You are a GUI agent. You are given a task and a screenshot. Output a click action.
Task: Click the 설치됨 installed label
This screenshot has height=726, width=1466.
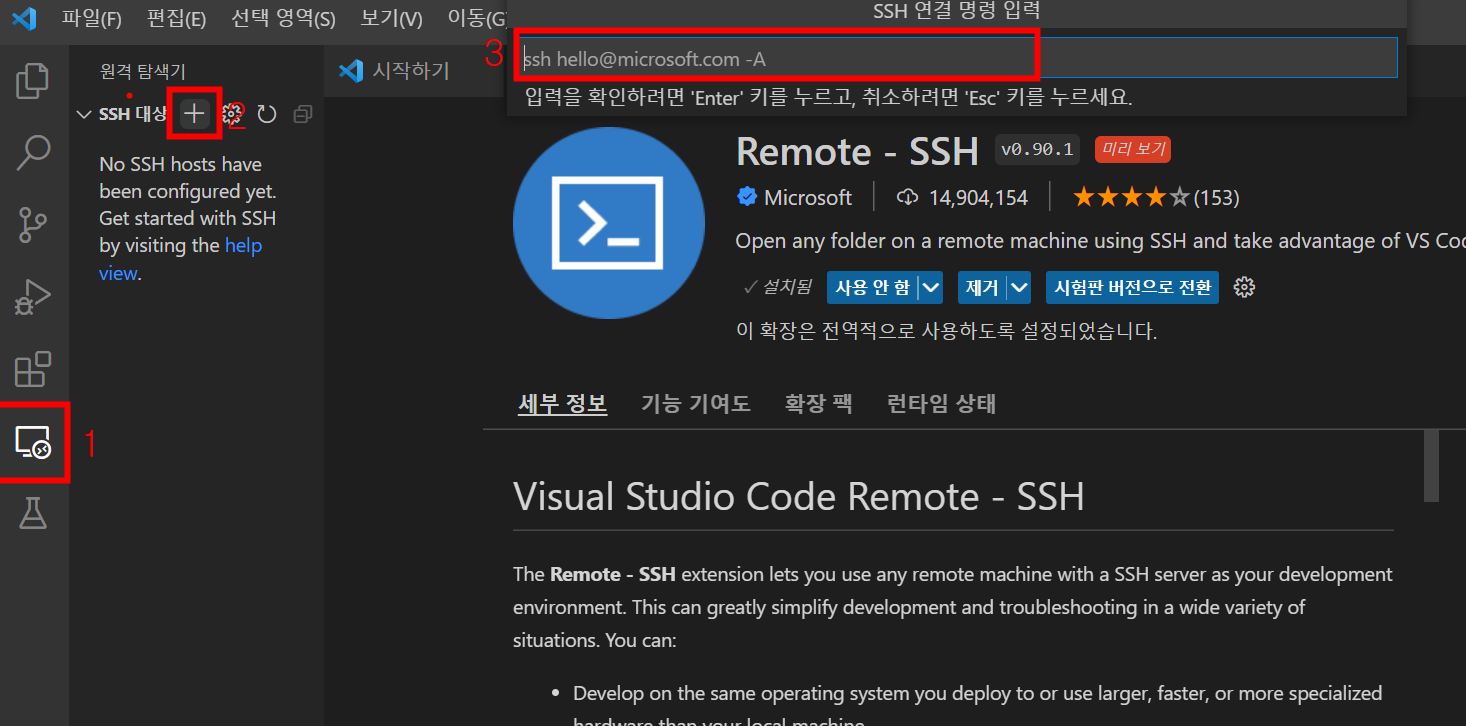point(778,288)
